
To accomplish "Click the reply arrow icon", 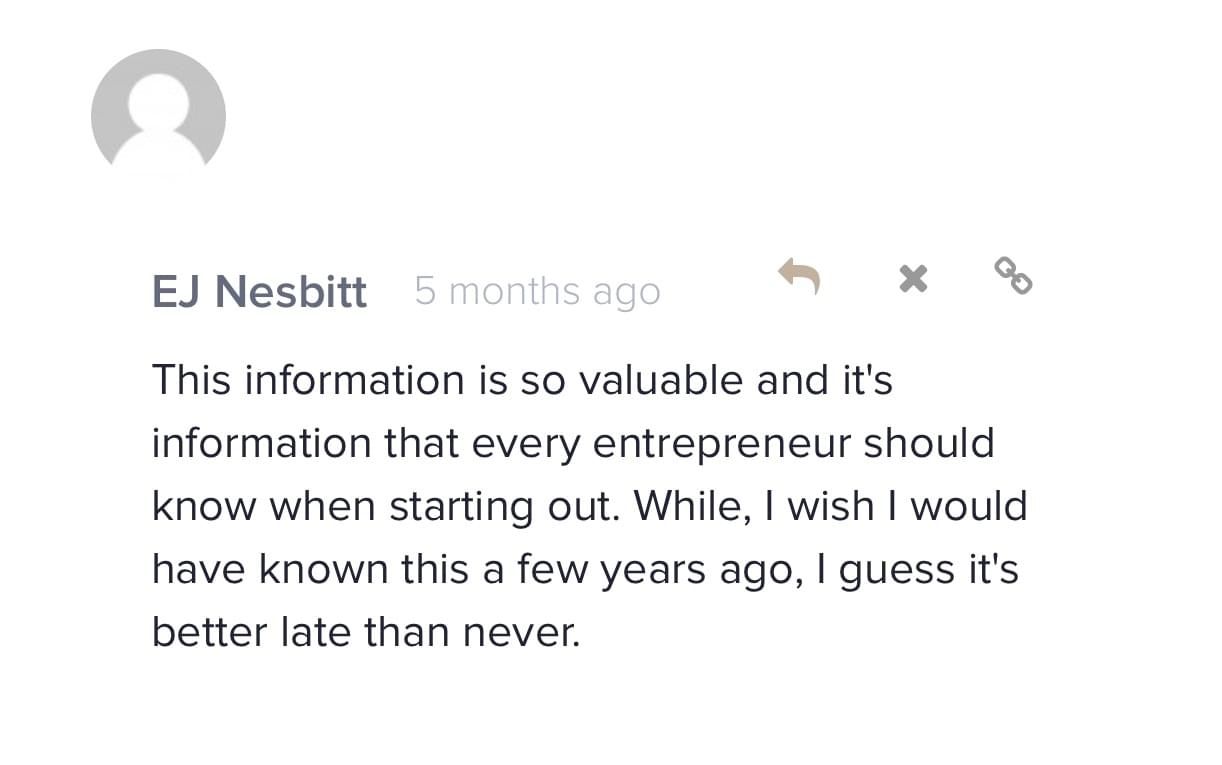I will tap(800, 275).
